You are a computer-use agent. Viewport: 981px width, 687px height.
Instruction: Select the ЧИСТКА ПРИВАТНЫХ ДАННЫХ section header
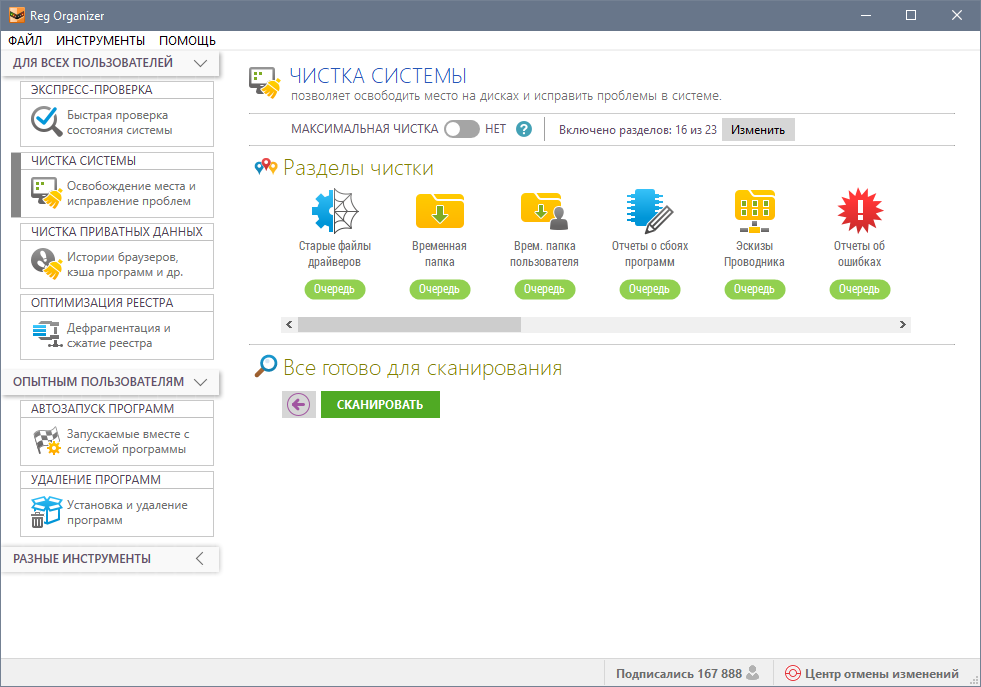[117, 232]
